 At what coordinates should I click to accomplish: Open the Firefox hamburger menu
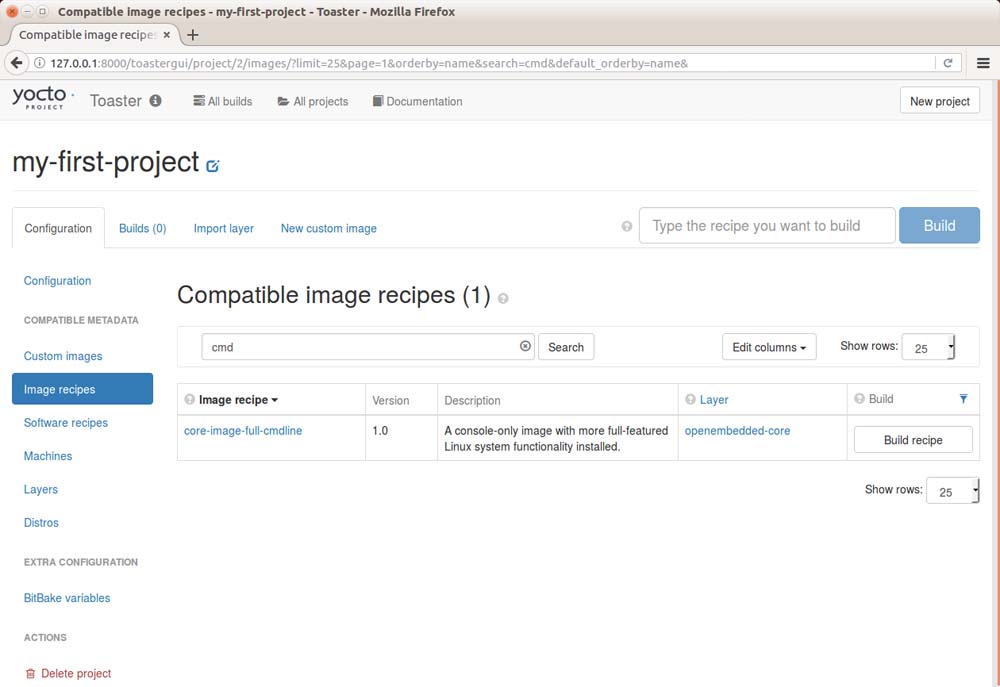tap(983, 63)
